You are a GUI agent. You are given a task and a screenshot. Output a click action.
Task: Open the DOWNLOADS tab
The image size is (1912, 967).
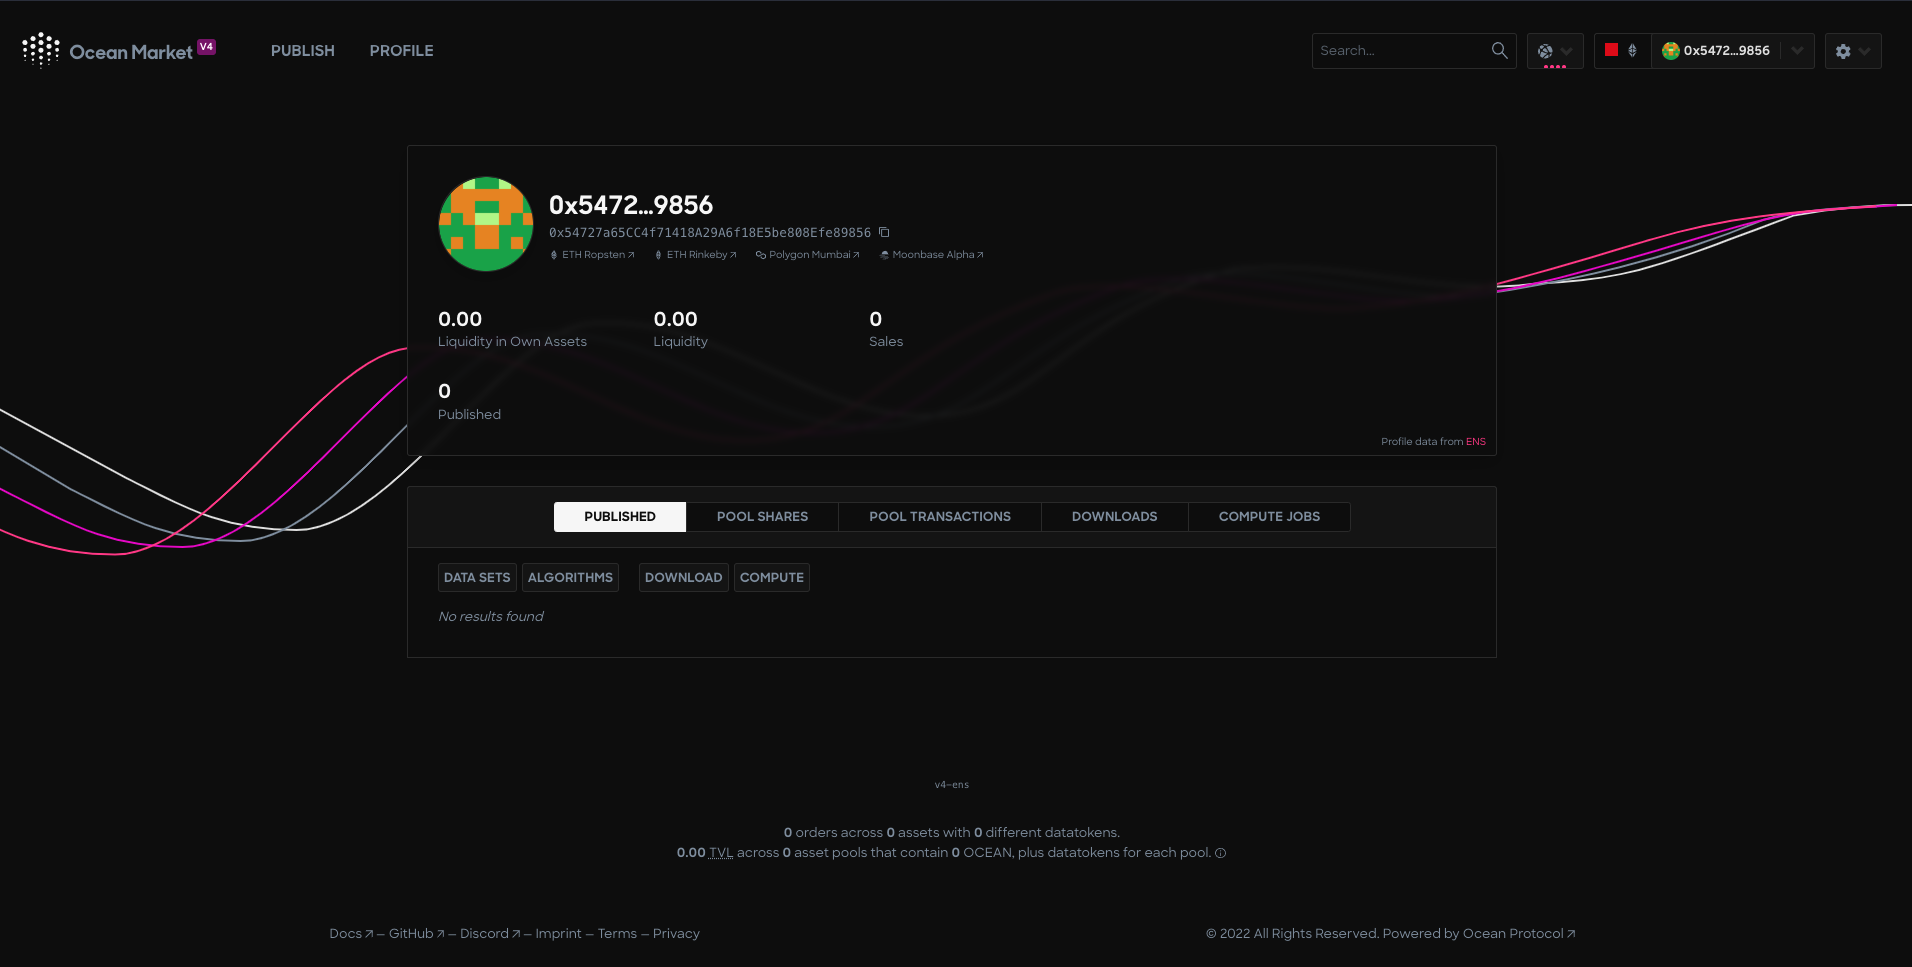coord(1114,516)
